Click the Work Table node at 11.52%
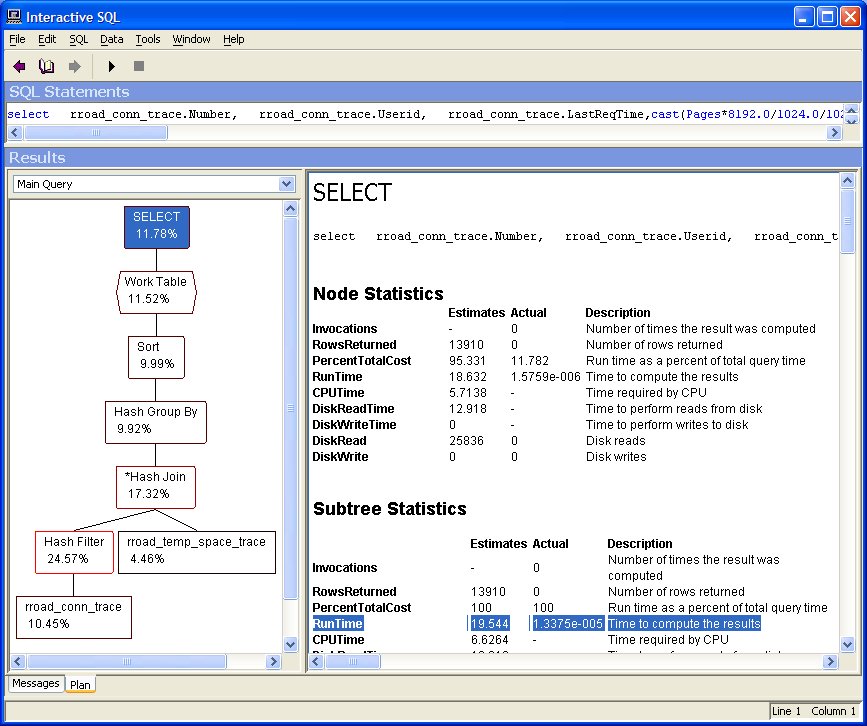The image size is (867, 726). [x=155, y=292]
